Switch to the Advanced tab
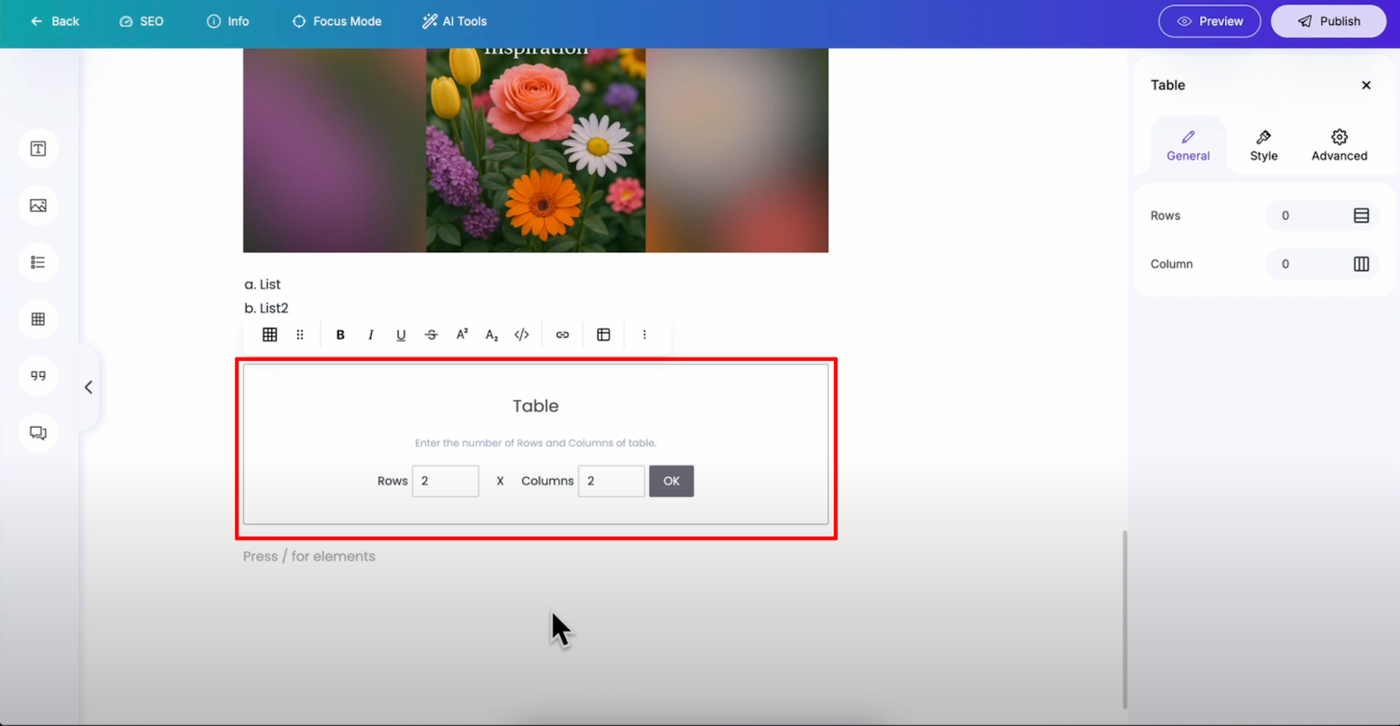 1339,145
